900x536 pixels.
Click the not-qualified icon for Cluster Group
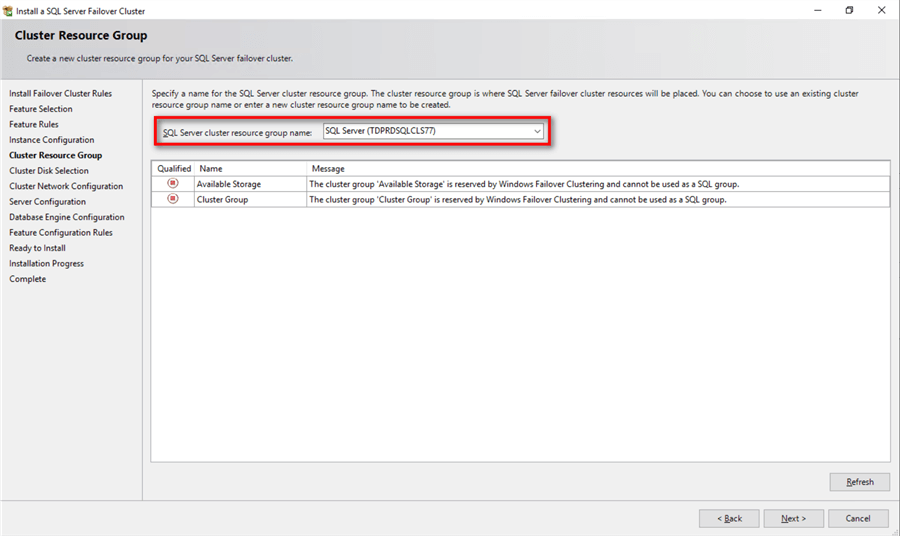173,199
